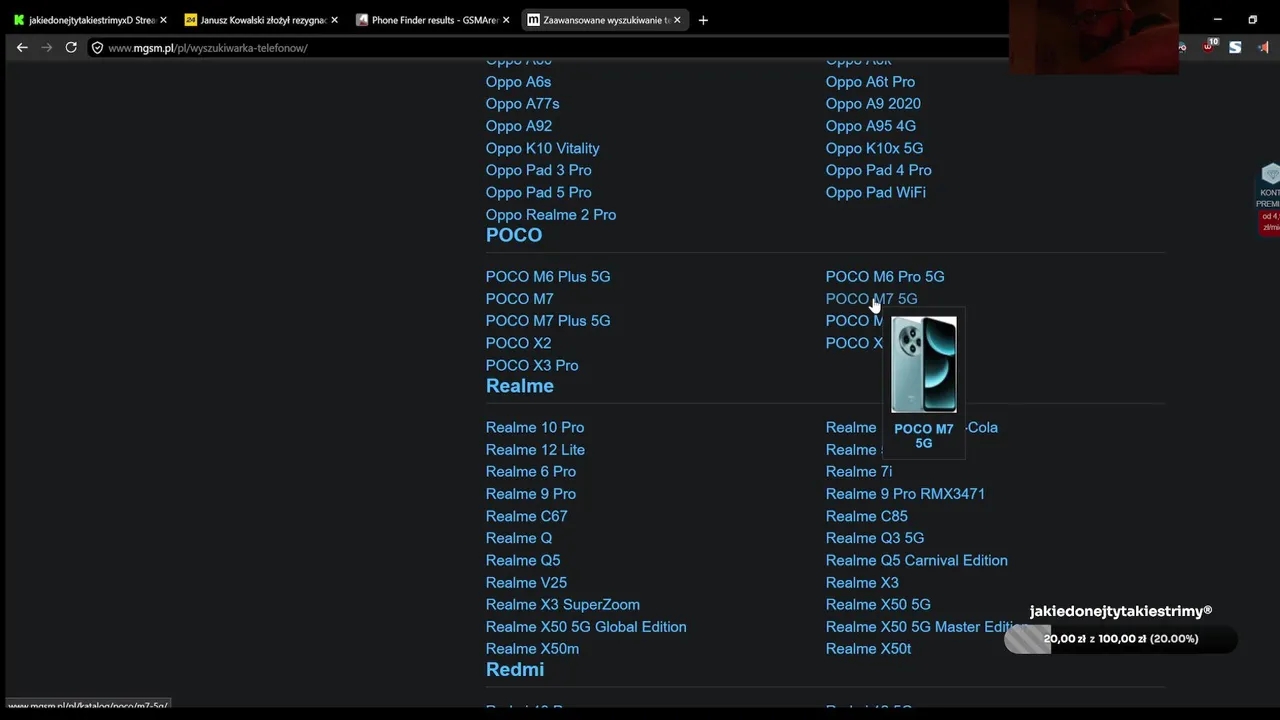Click the browser forward arrow

coord(46,47)
